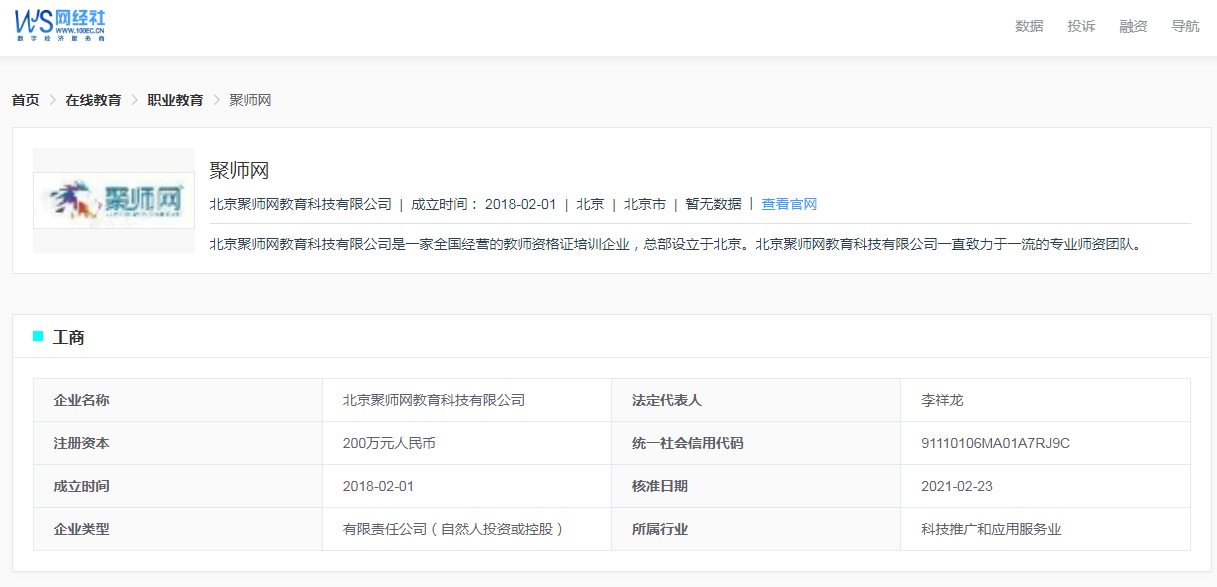Click the 企业类型 label
Screen dimensions: 1217x587
[82, 529]
